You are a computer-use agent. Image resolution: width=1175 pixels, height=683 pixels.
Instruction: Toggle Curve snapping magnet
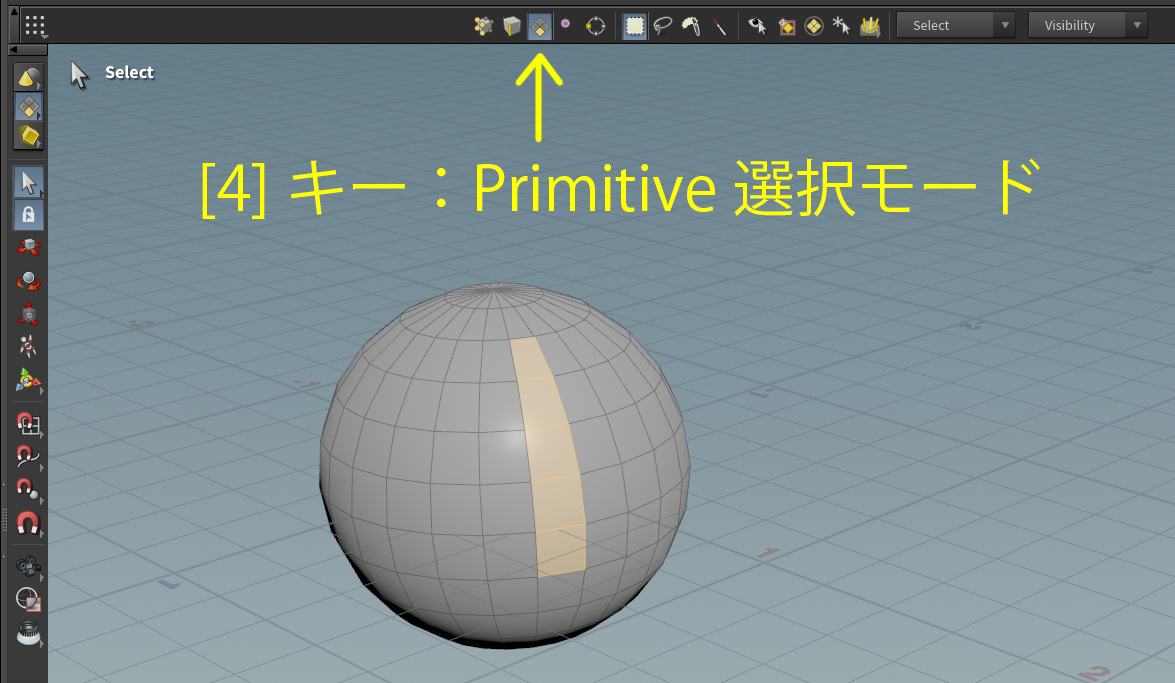pos(28,457)
